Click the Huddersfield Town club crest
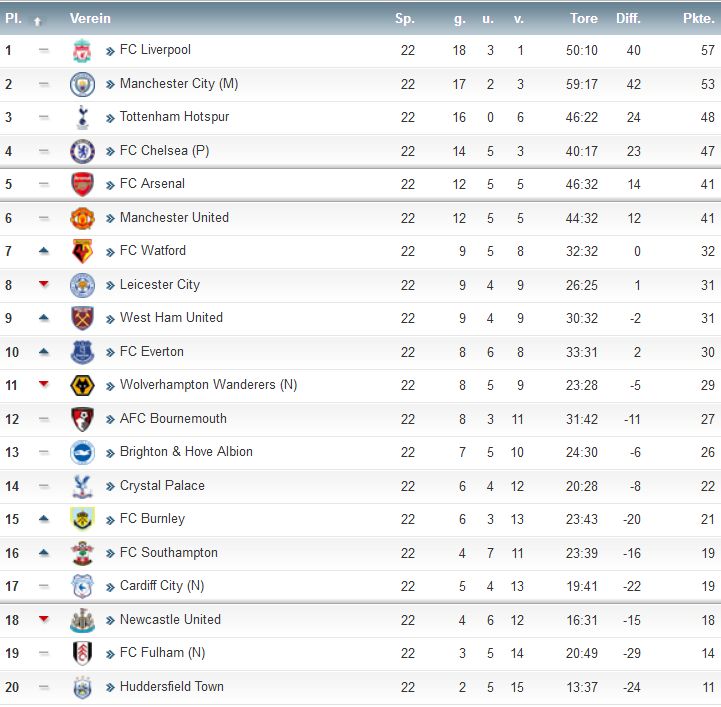 pyautogui.click(x=82, y=687)
